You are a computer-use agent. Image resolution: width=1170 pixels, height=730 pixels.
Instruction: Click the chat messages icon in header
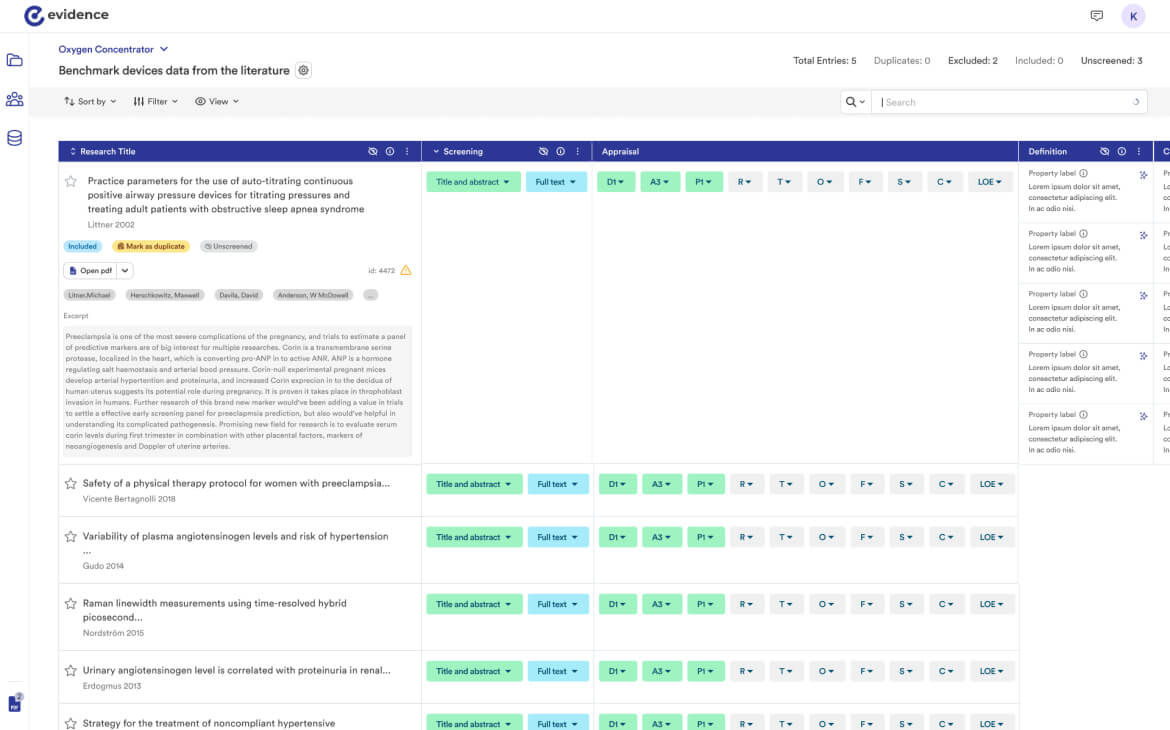click(1096, 16)
